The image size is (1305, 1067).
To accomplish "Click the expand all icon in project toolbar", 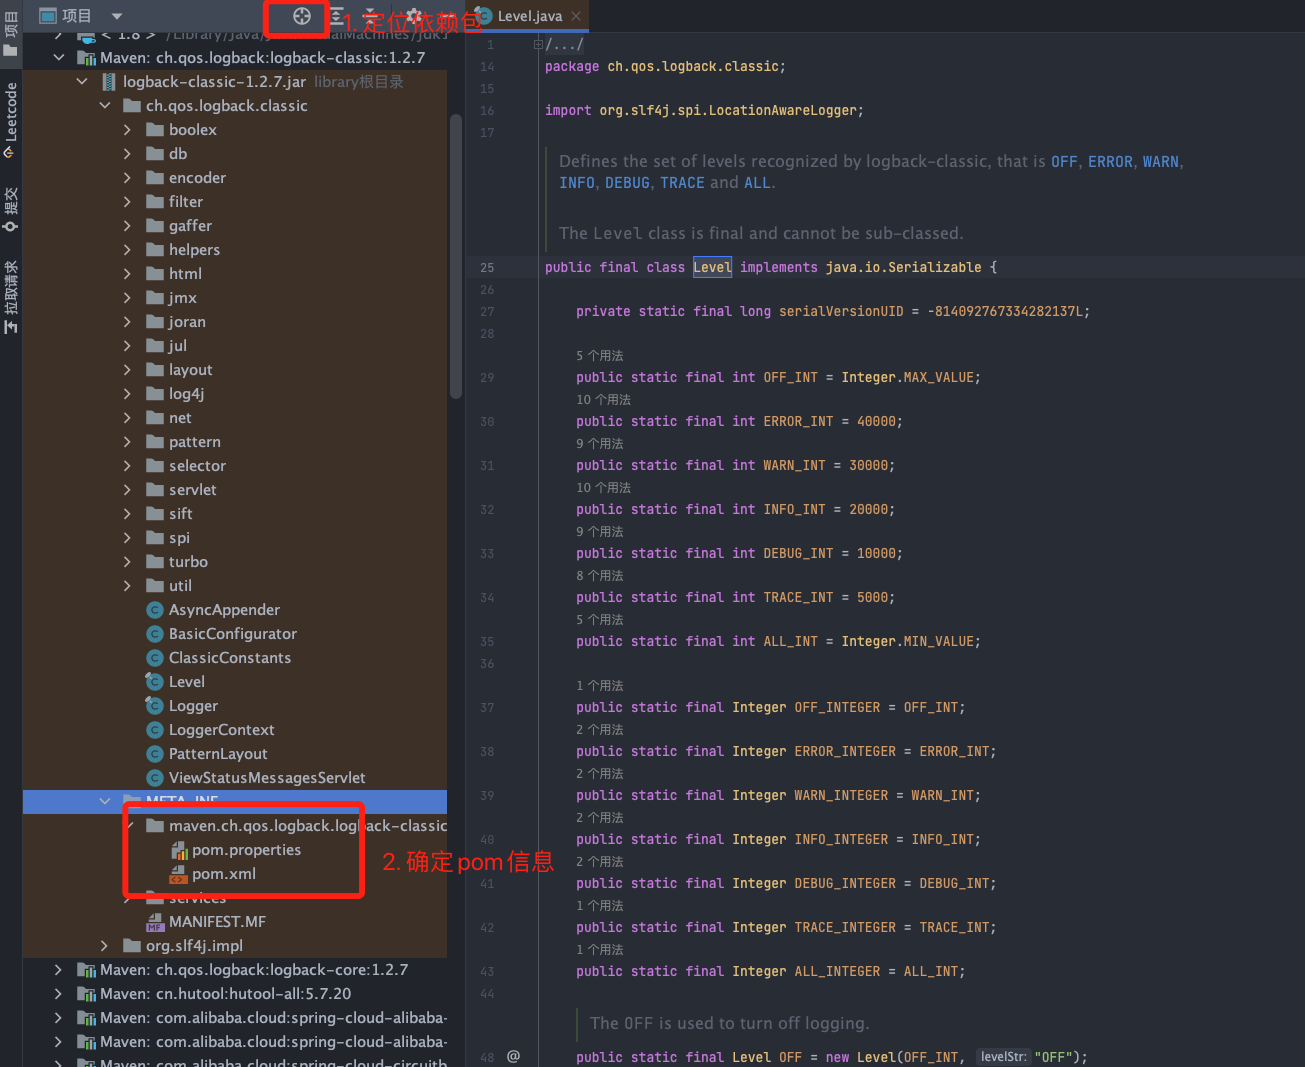I will click(337, 16).
